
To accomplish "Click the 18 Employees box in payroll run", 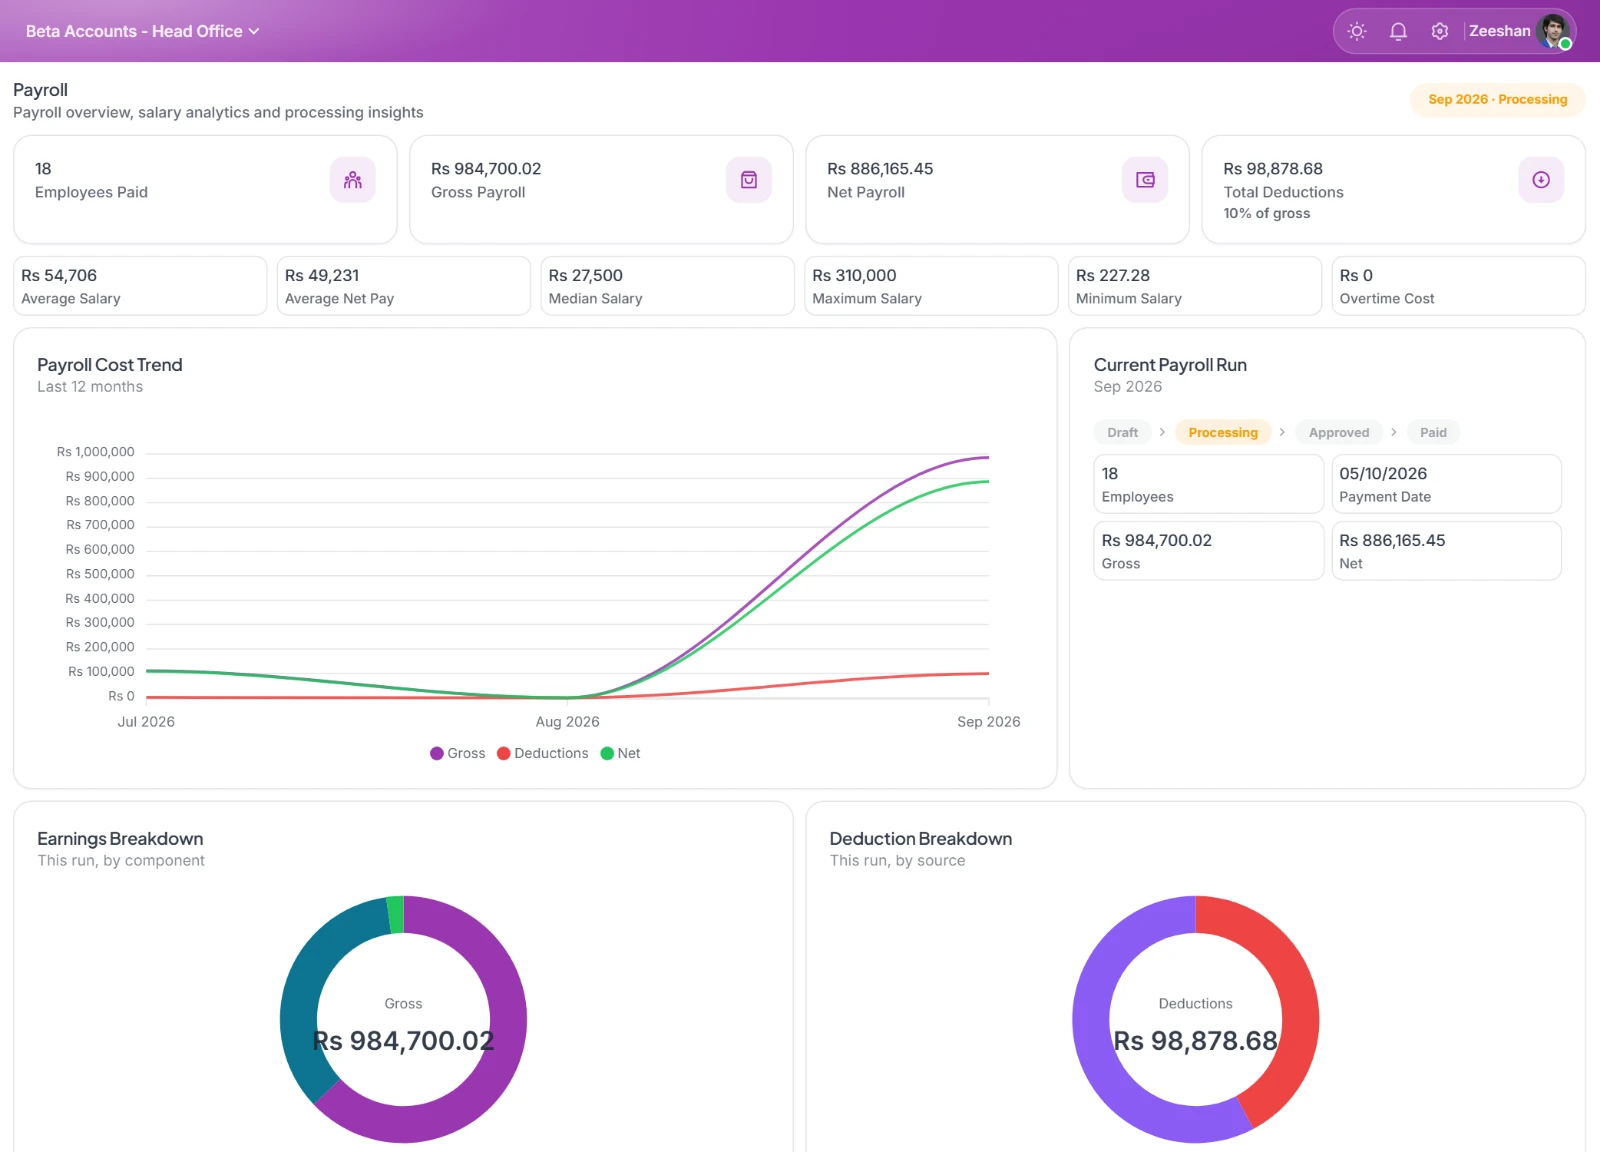I will 1209,484.
